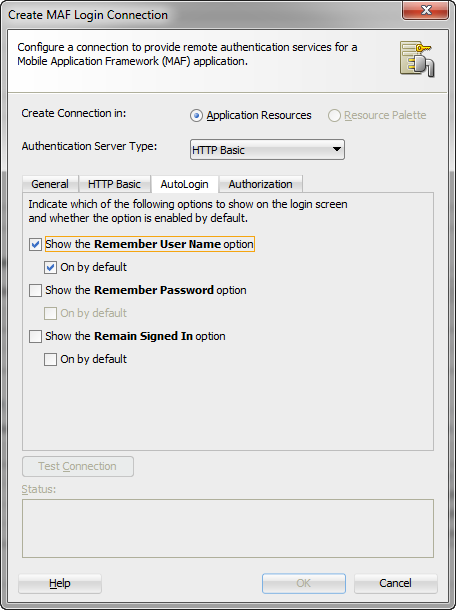Click the login connection key icon

click(x=417, y=60)
